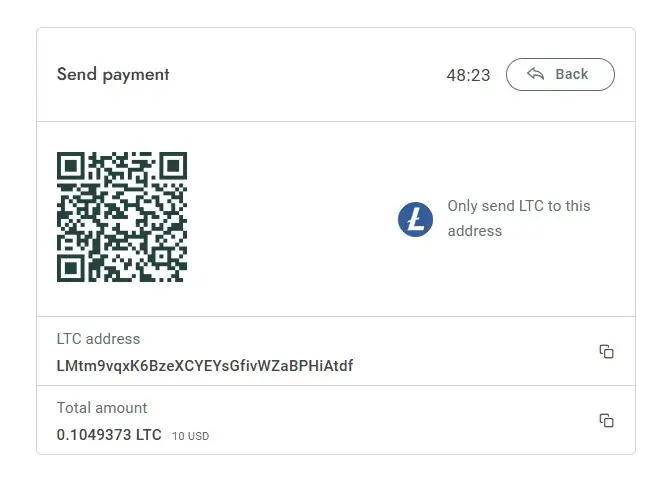
Task: Copy the total amount with copy icon
Action: pyautogui.click(x=606, y=420)
